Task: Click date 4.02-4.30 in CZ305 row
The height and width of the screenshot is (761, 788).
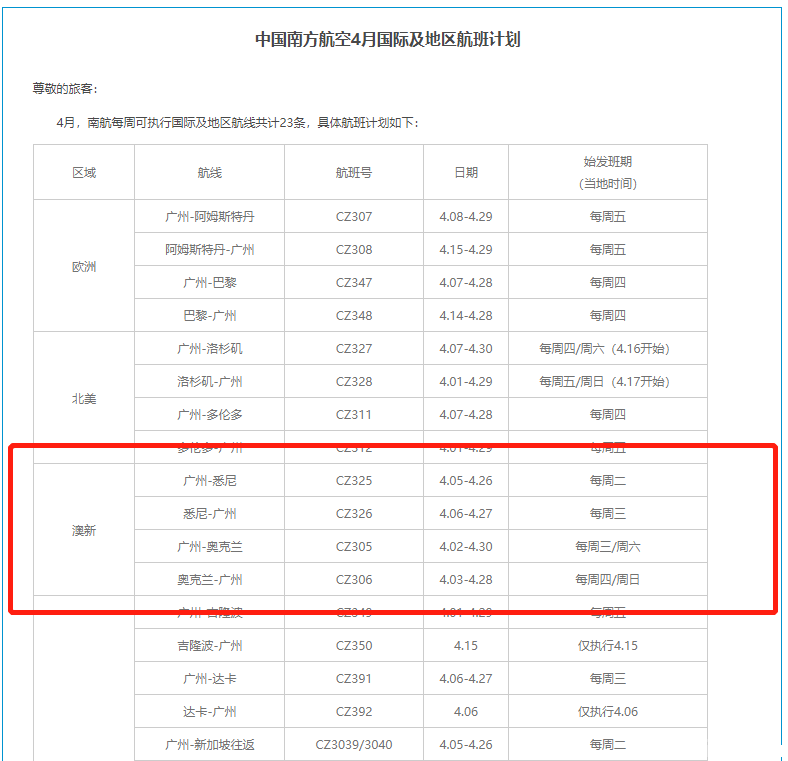Action: [466, 546]
